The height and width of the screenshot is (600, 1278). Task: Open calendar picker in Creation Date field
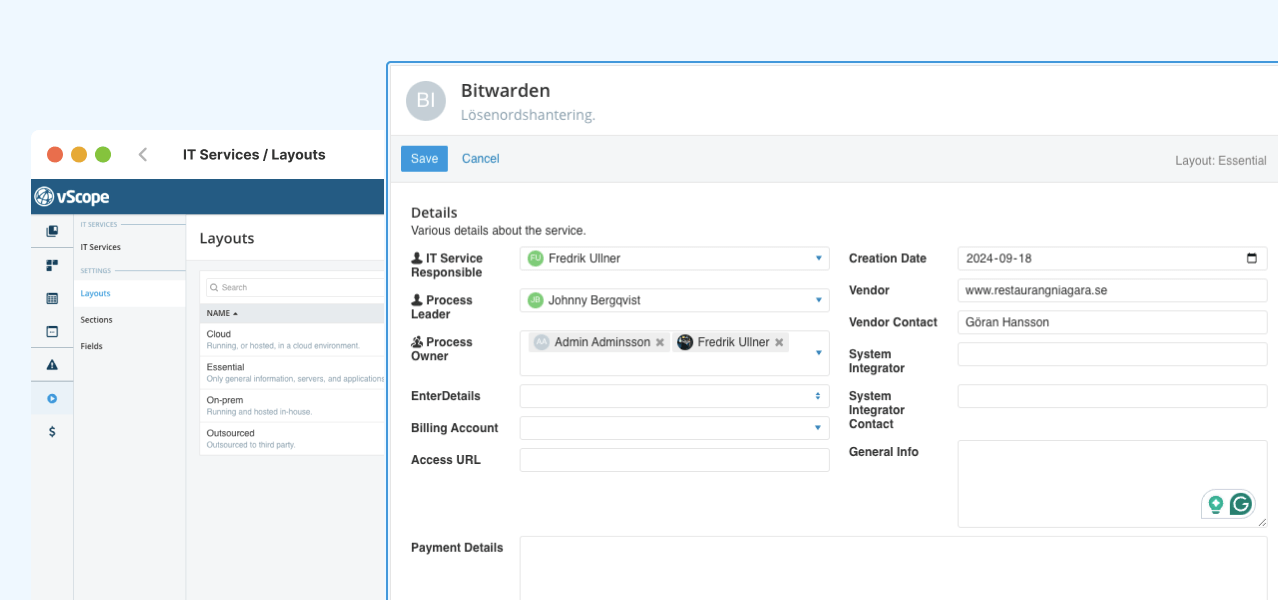coord(1252,258)
